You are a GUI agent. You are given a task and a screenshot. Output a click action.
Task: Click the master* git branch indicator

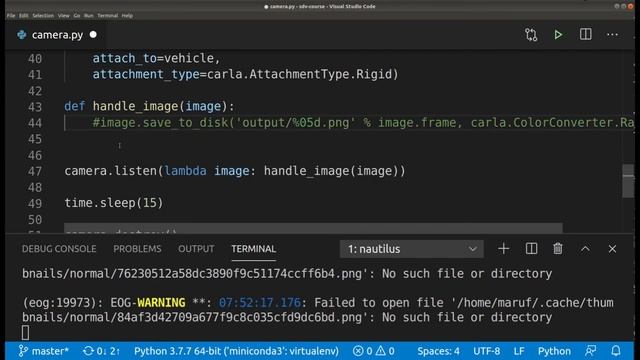tap(44, 351)
